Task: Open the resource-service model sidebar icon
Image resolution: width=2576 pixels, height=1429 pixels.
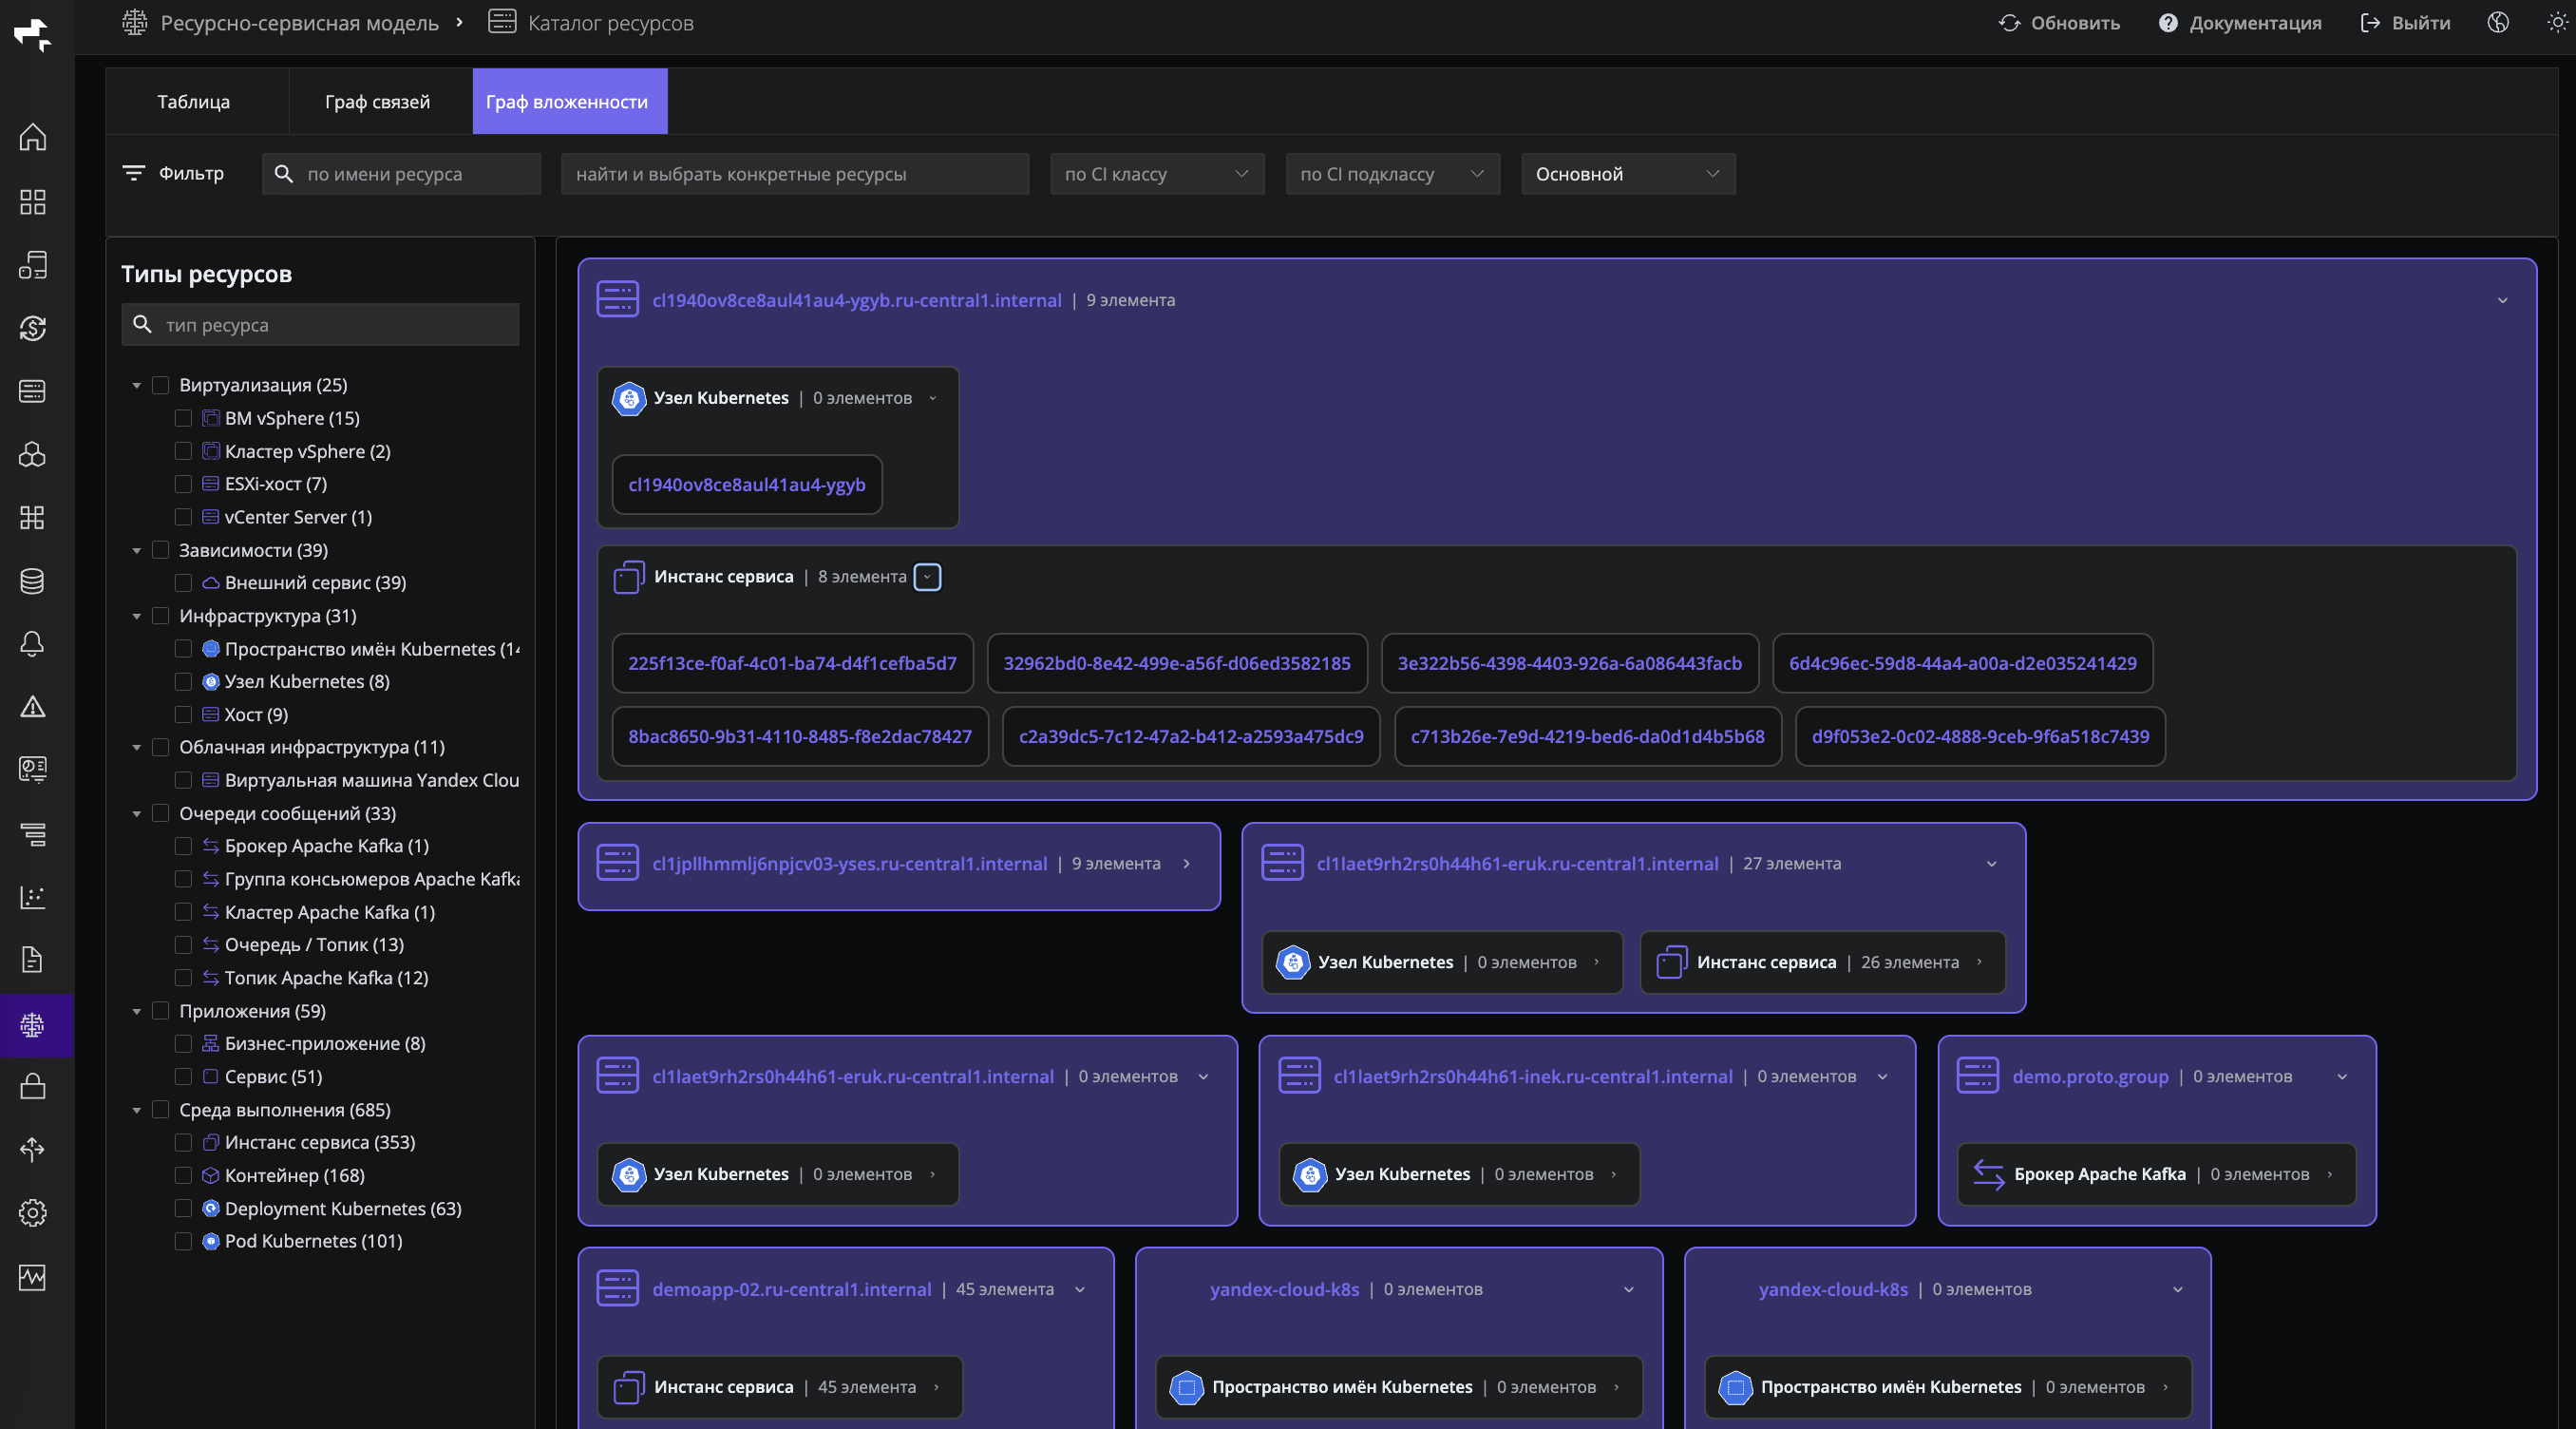Action: click(x=33, y=1025)
